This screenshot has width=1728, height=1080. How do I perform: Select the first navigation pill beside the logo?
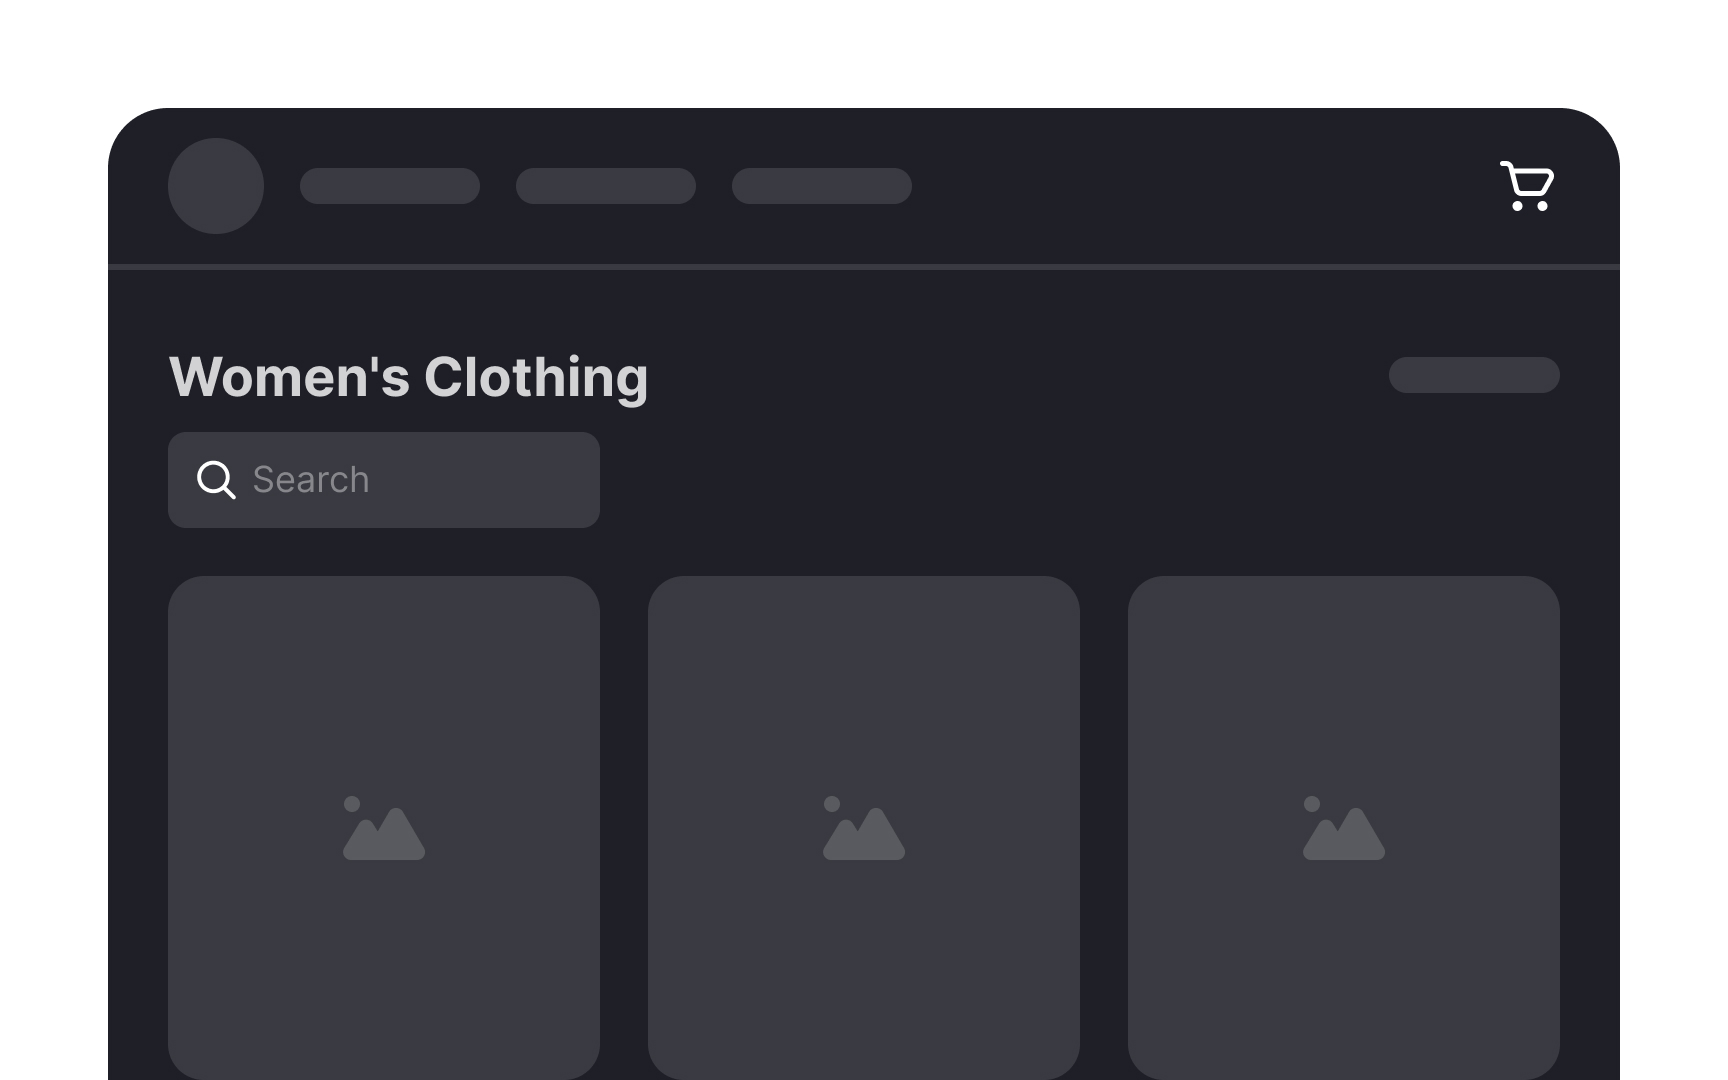tap(390, 186)
